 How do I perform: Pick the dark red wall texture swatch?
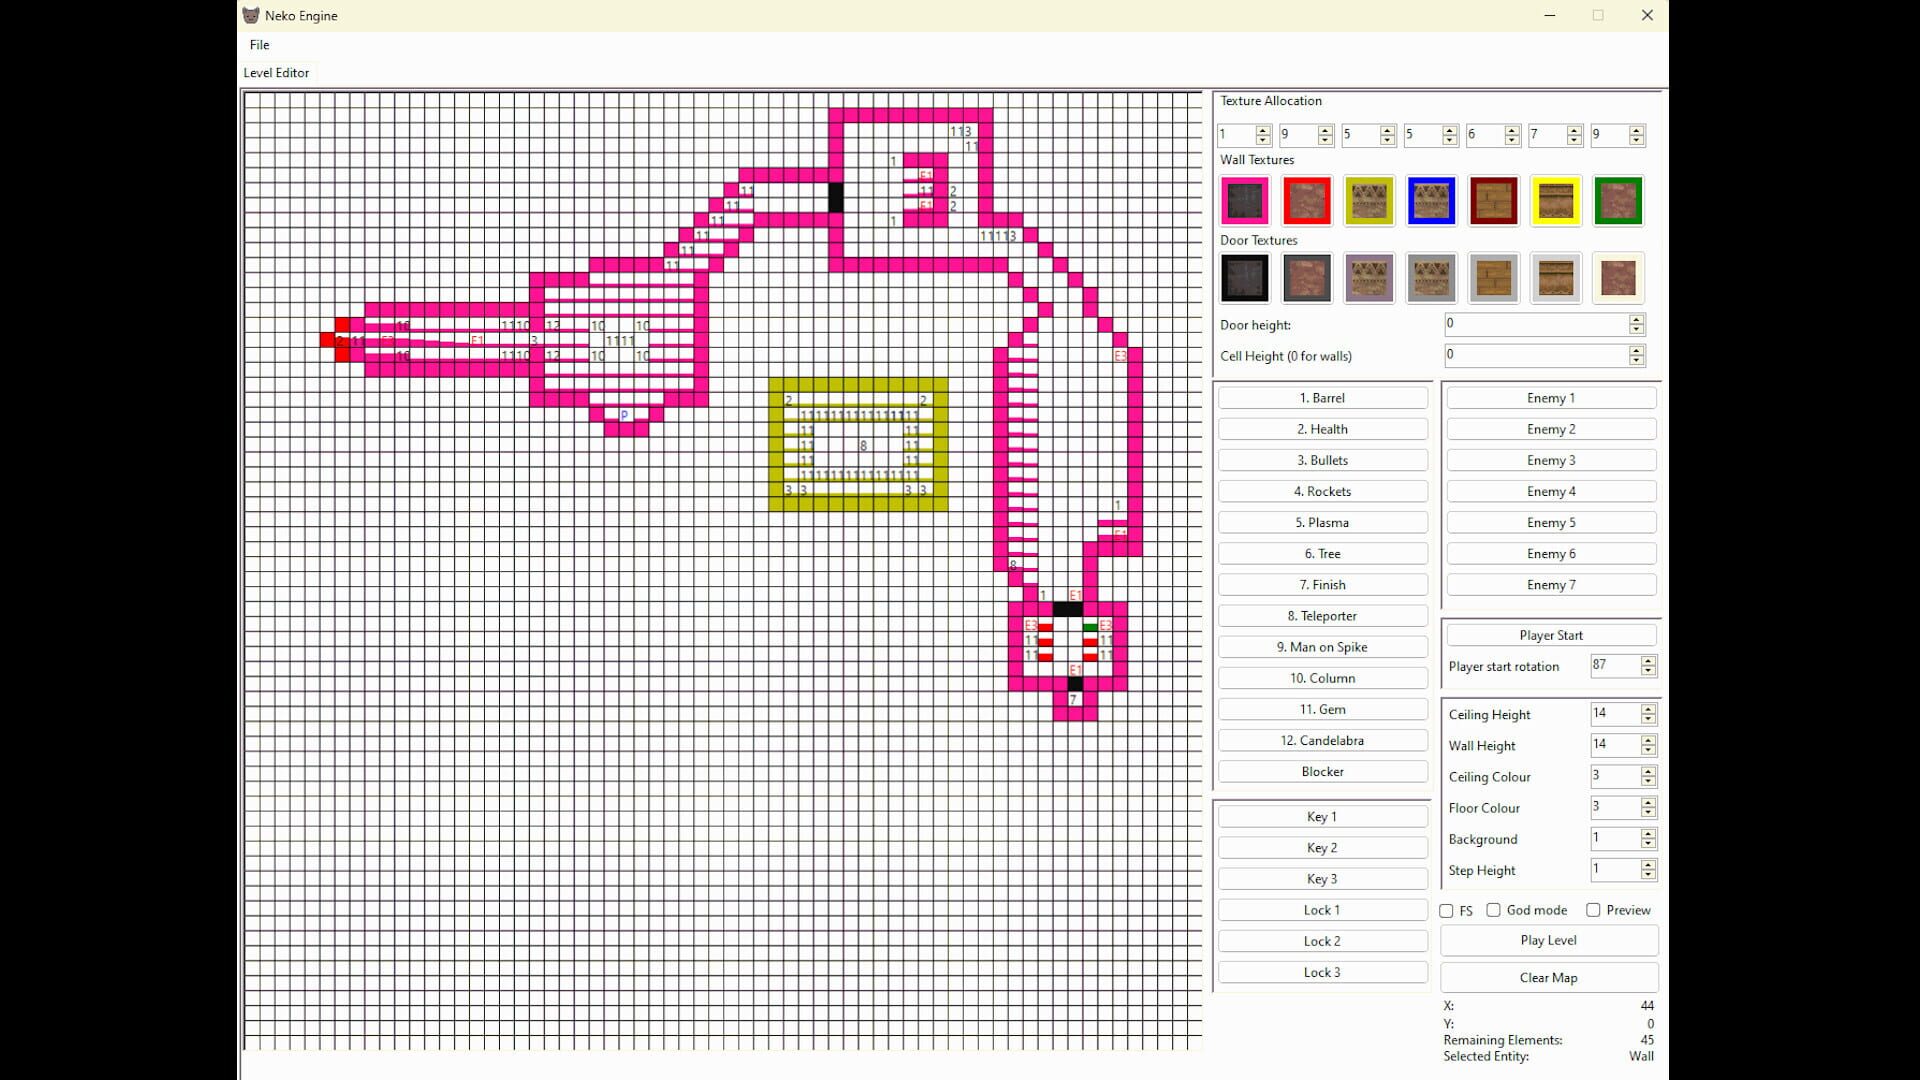coord(1493,200)
